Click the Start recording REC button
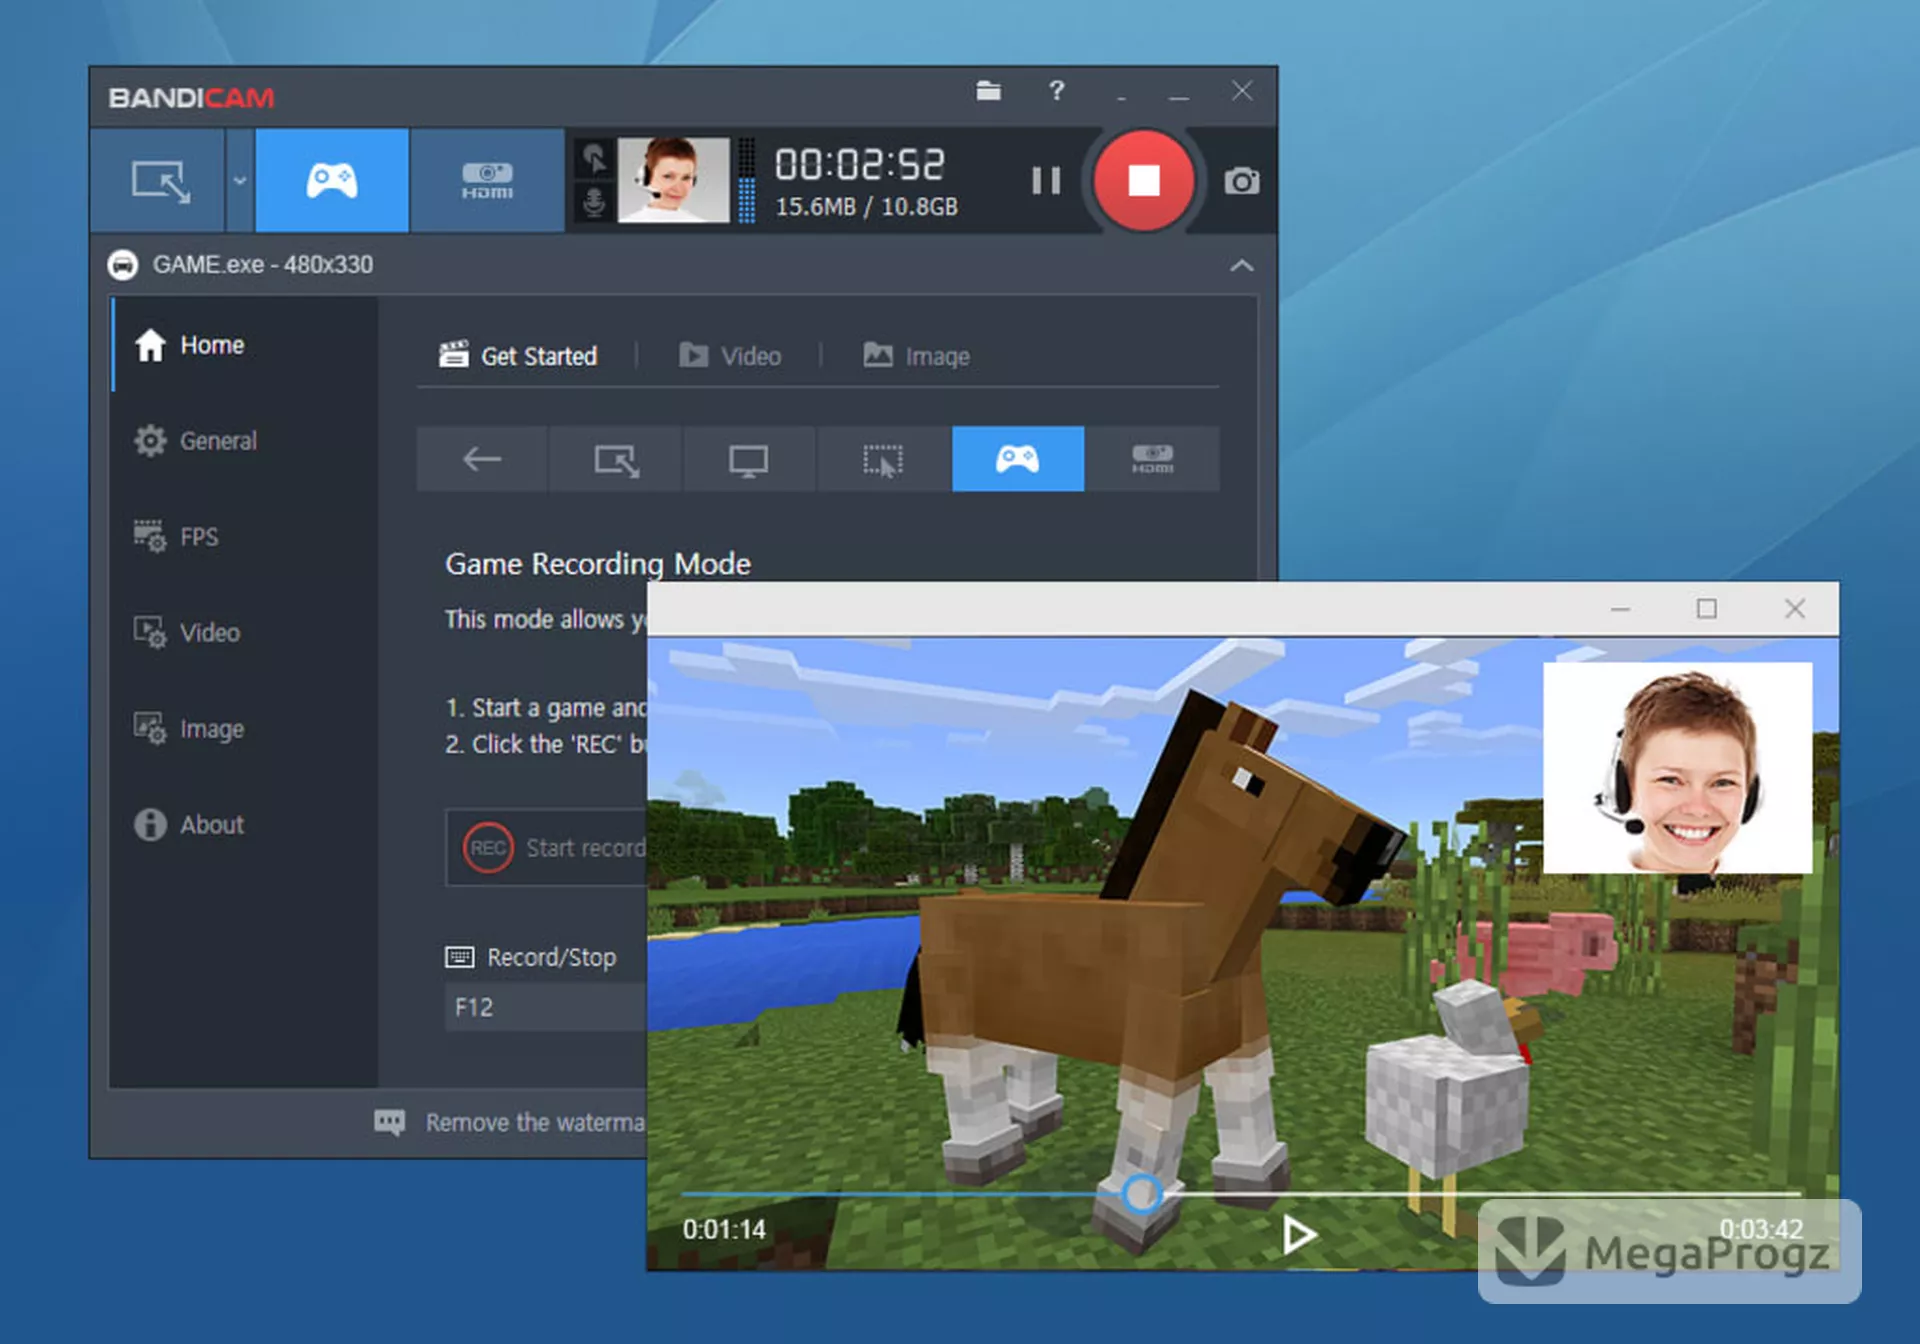 547,848
